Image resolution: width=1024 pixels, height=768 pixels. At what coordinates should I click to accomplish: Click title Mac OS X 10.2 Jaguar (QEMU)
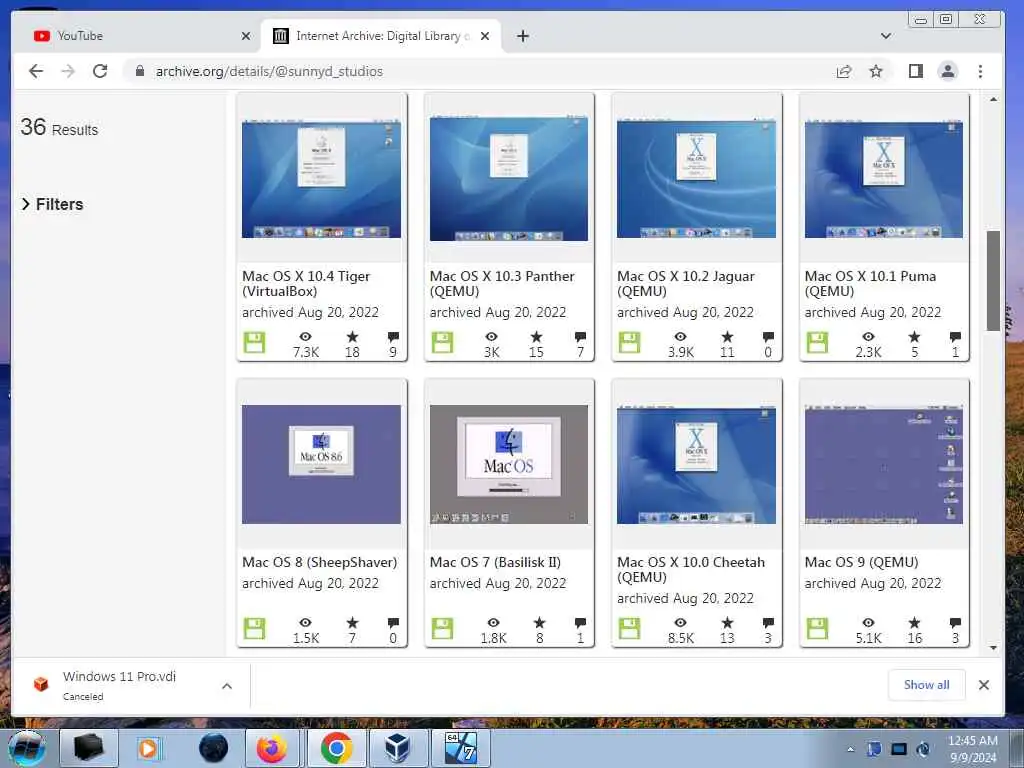click(686, 284)
